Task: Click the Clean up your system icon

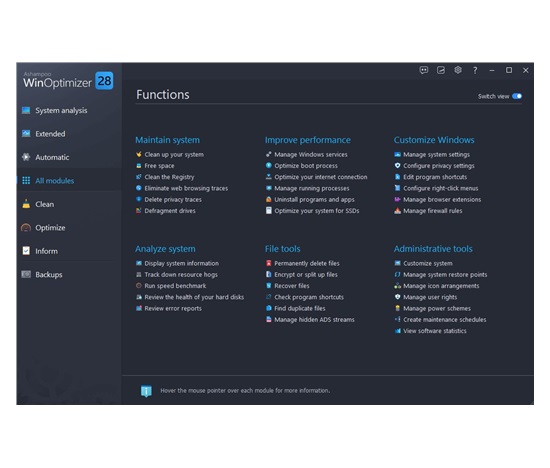Action: pos(139,154)
